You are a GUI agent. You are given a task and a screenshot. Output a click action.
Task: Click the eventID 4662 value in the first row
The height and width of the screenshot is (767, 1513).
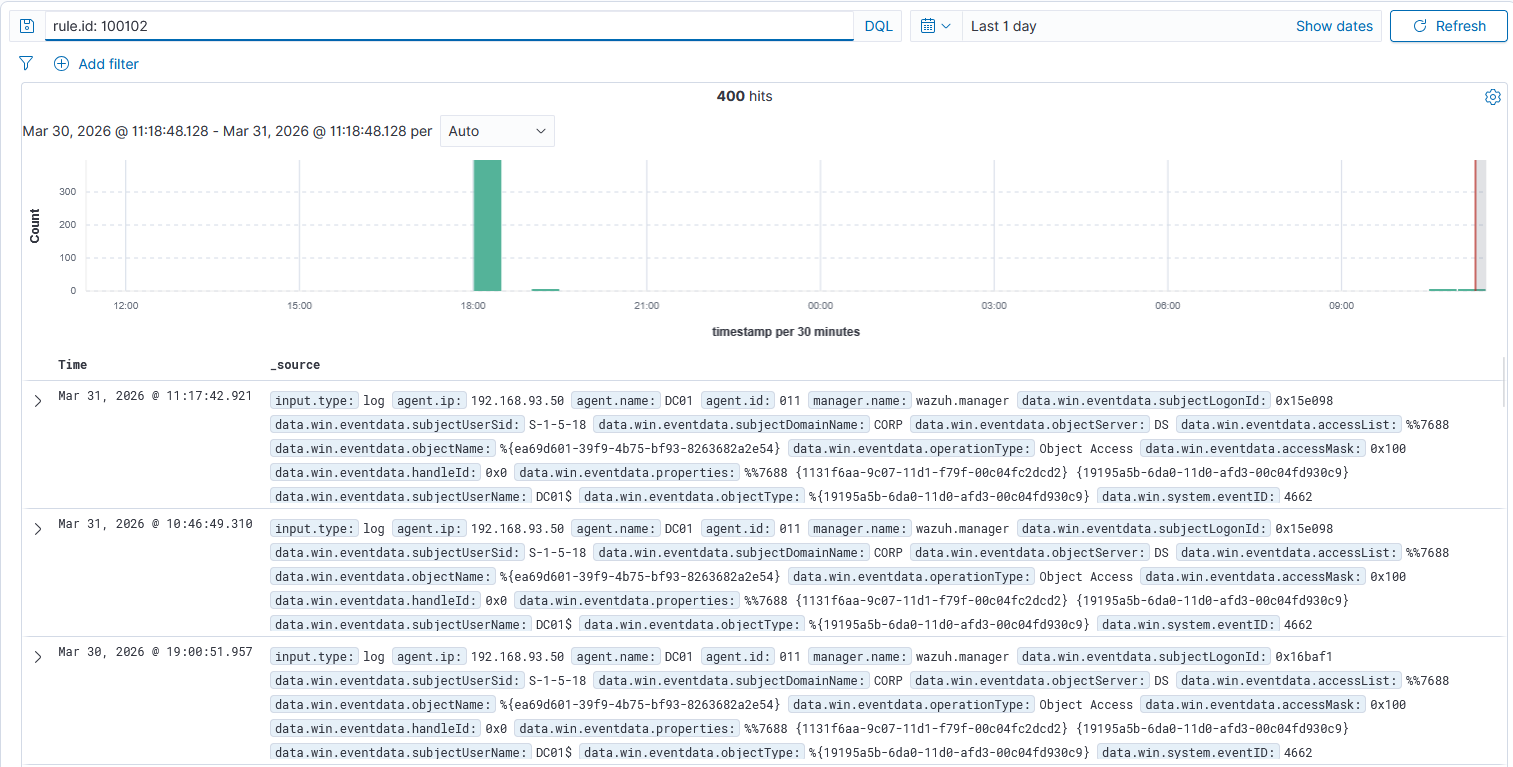pos(1298,497)
